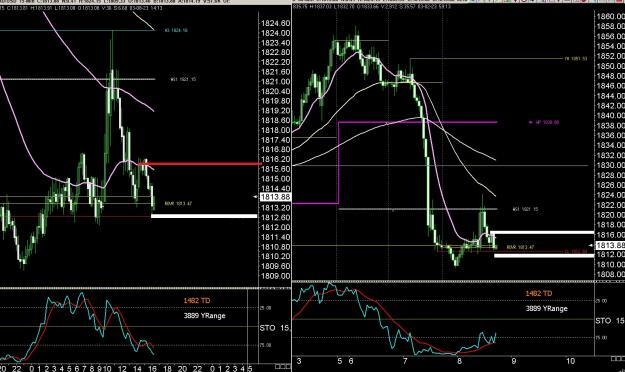The image size is (625, 372).
Task: Click the OHLC data header line atop the right chart
Action: click(x=371, y=6)
